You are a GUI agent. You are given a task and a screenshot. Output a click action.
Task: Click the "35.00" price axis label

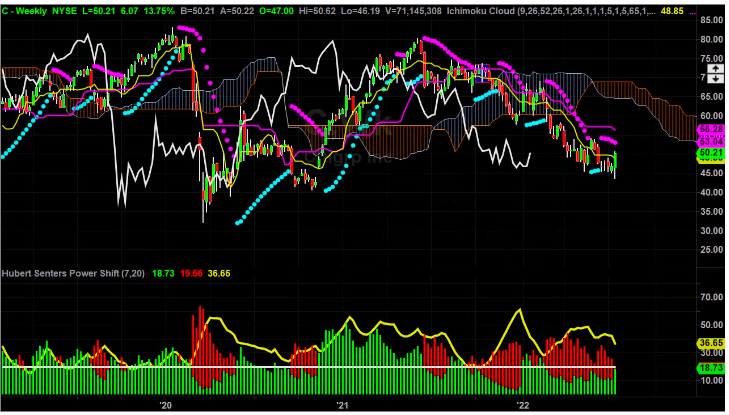(711, 211)
